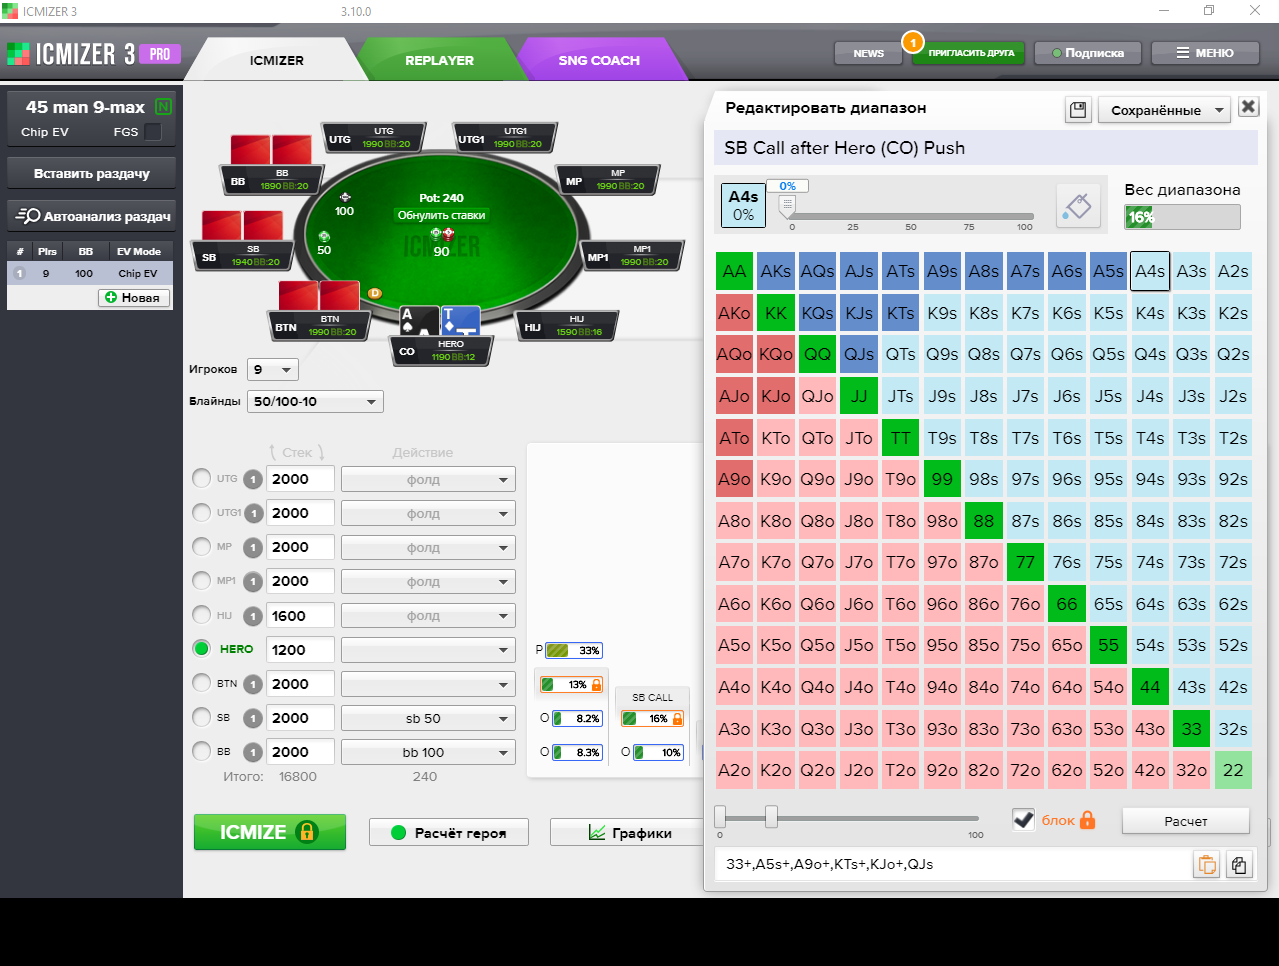Click the notification badge on invite friend

(912, 42)
